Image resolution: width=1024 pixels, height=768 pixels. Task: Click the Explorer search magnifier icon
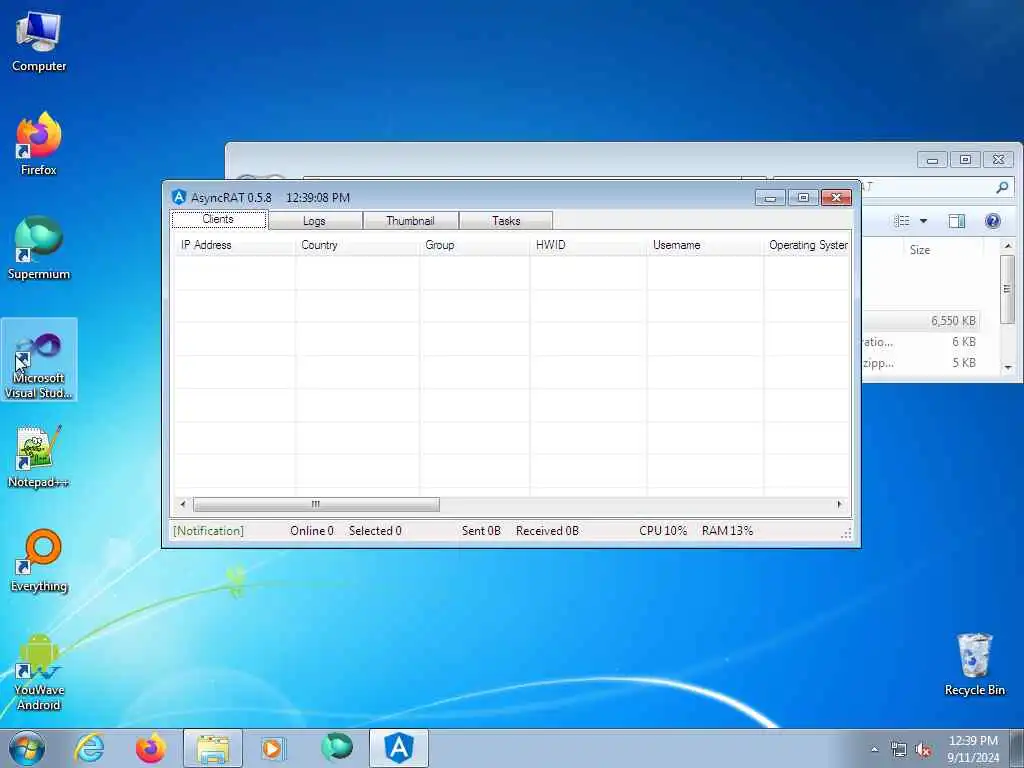click(1002, 187)
